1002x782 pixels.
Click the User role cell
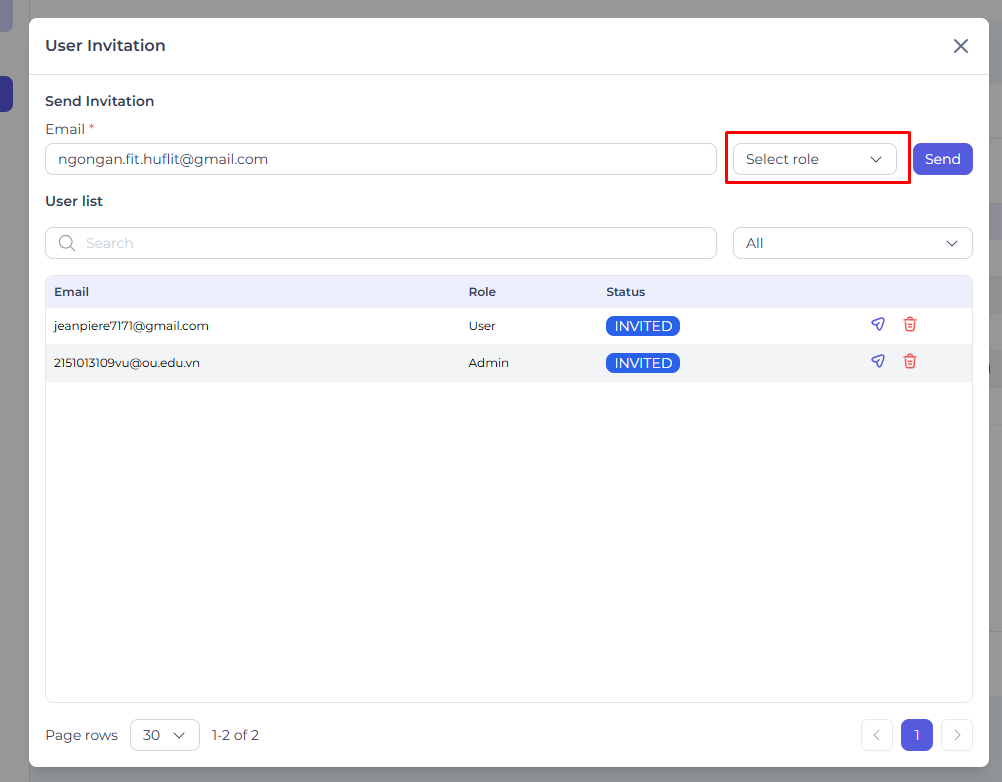tap(481, 326)
